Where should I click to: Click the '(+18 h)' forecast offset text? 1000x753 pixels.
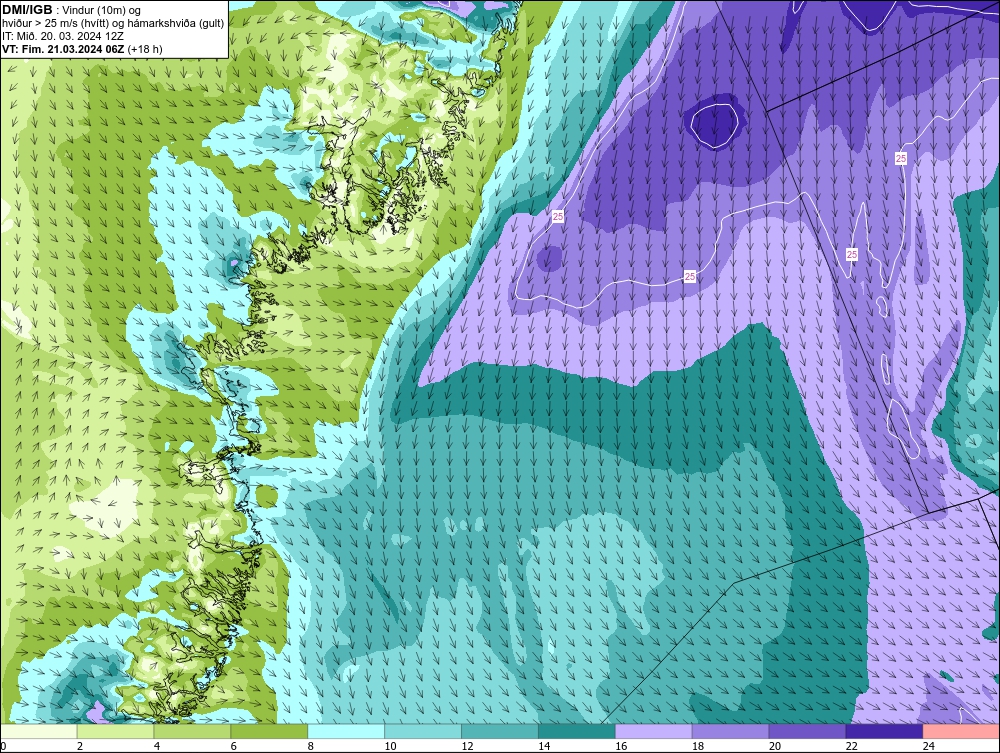point(145,49)
